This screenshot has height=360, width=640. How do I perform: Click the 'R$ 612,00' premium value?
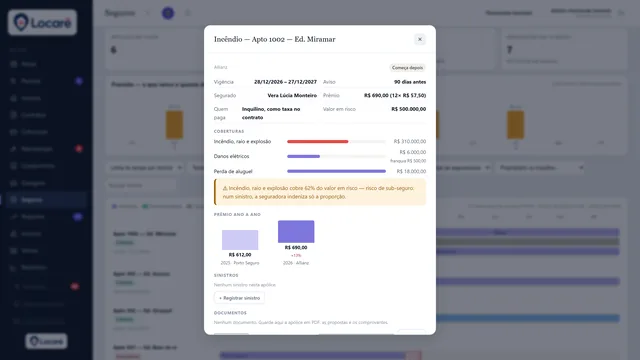coord(240,255)
